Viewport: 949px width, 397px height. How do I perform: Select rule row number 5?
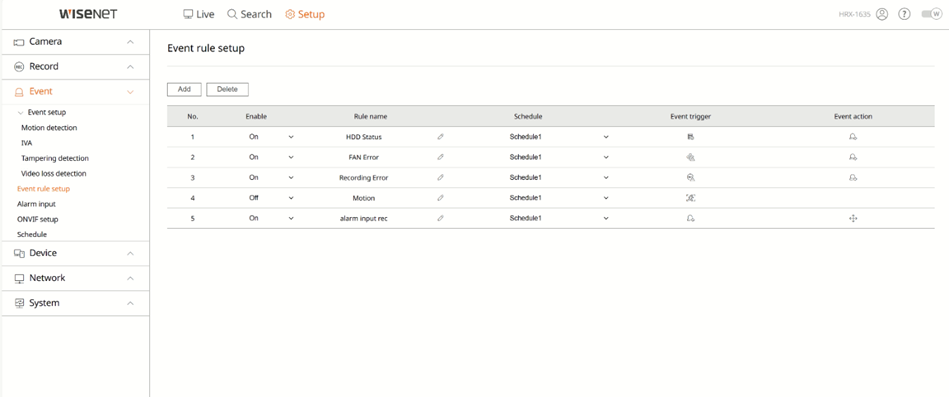(550, 218)
